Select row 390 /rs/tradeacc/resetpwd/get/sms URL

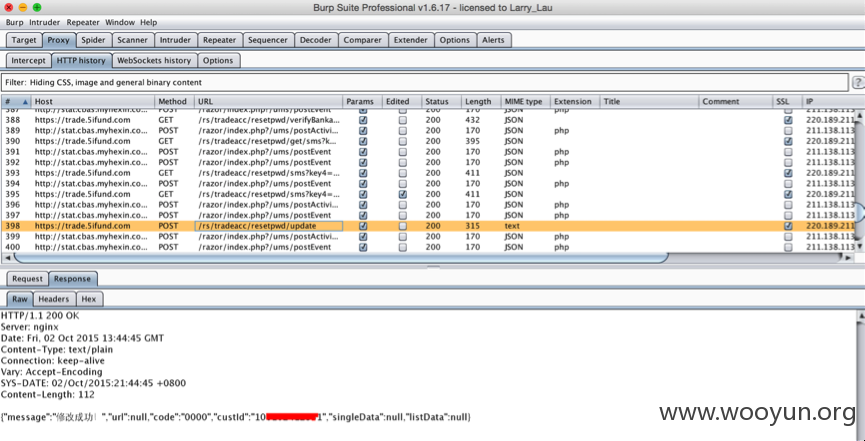[268, 141]
